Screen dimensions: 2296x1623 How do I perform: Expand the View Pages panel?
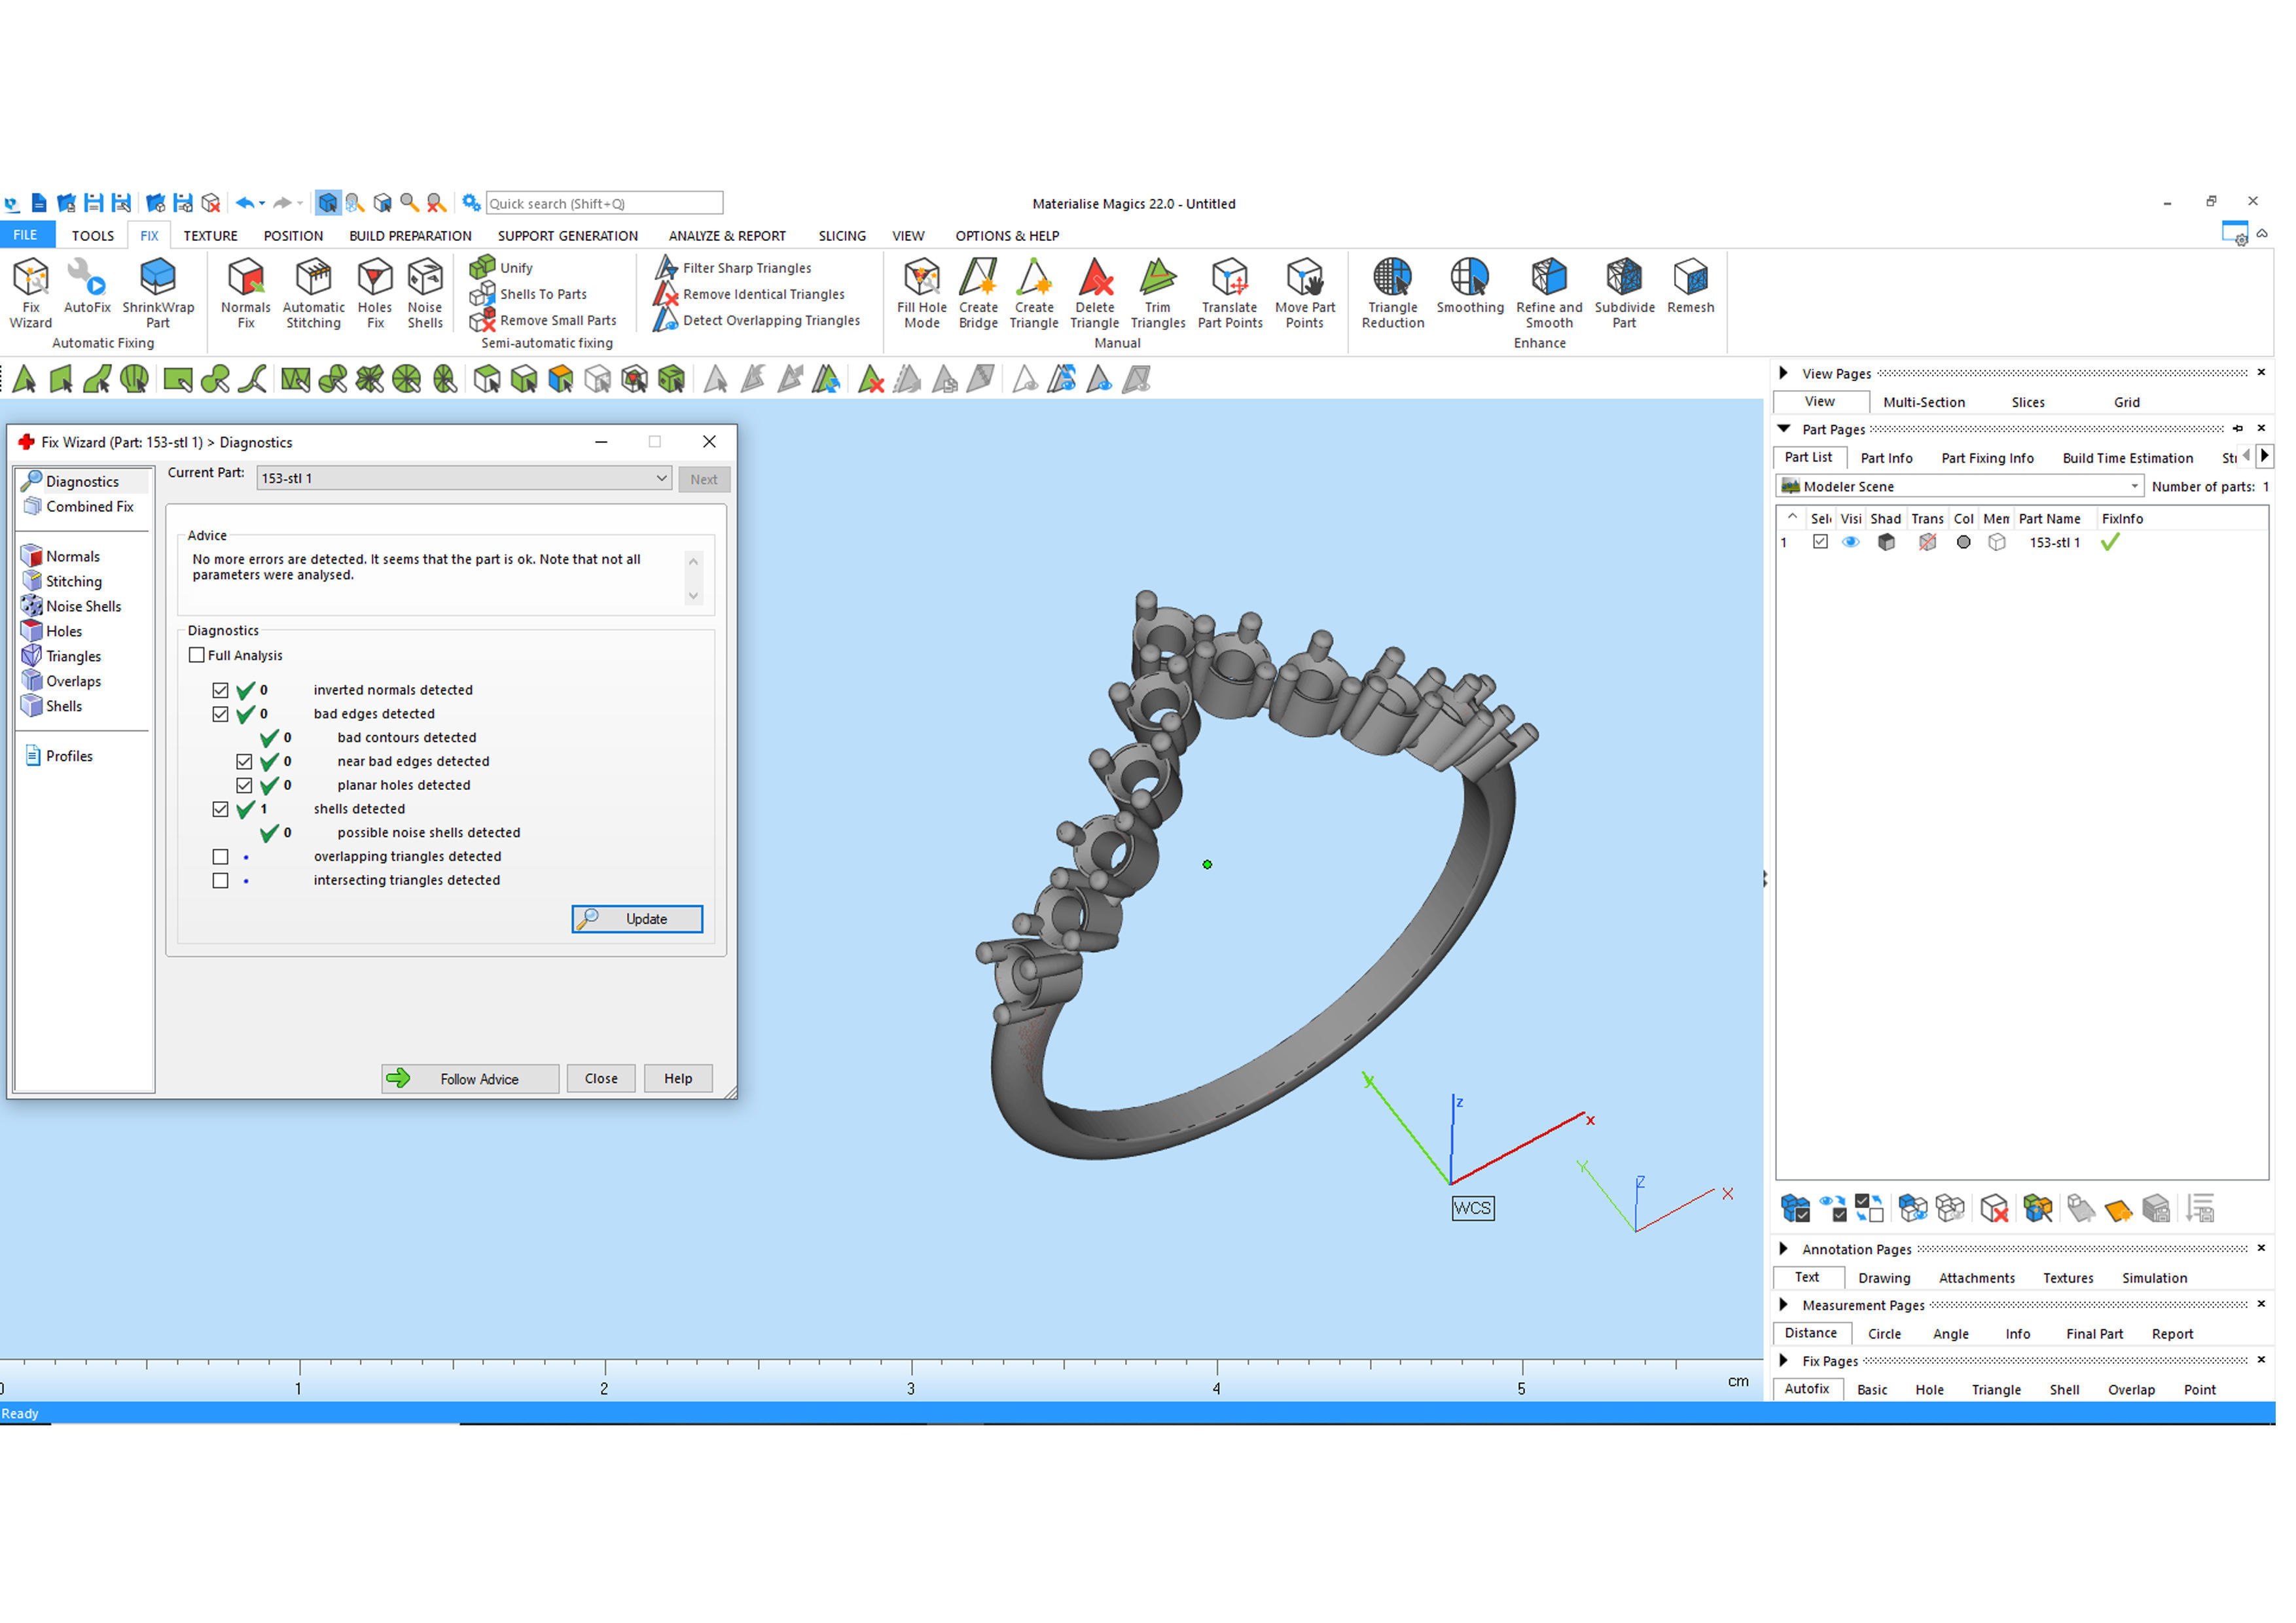point(1783,373)
